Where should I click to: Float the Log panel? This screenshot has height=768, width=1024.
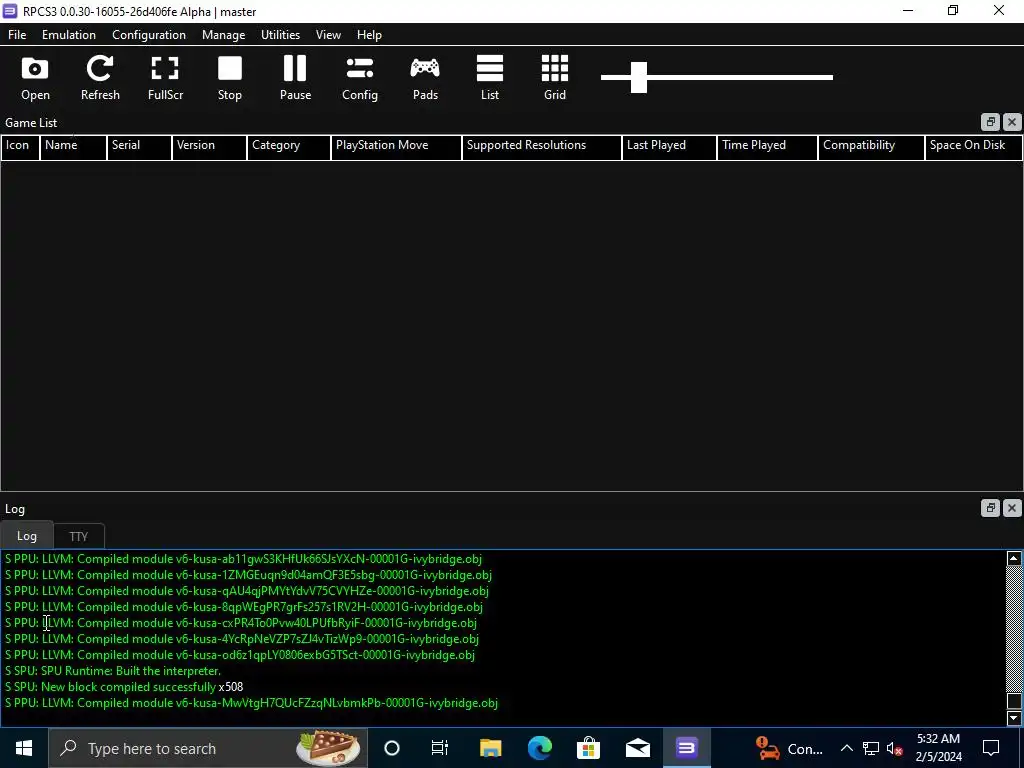pyautogui.click(x=990, y=508)
